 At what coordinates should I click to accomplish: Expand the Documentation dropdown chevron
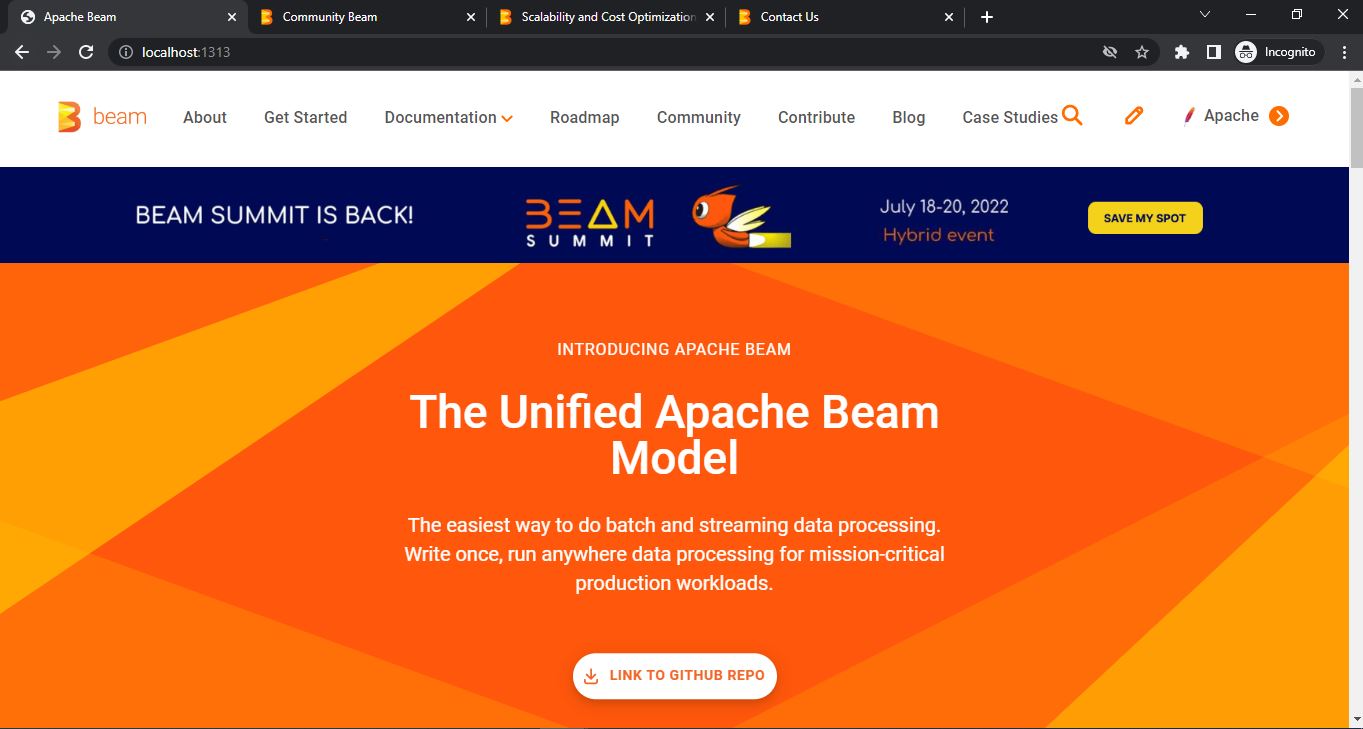(x=507, y=118)
